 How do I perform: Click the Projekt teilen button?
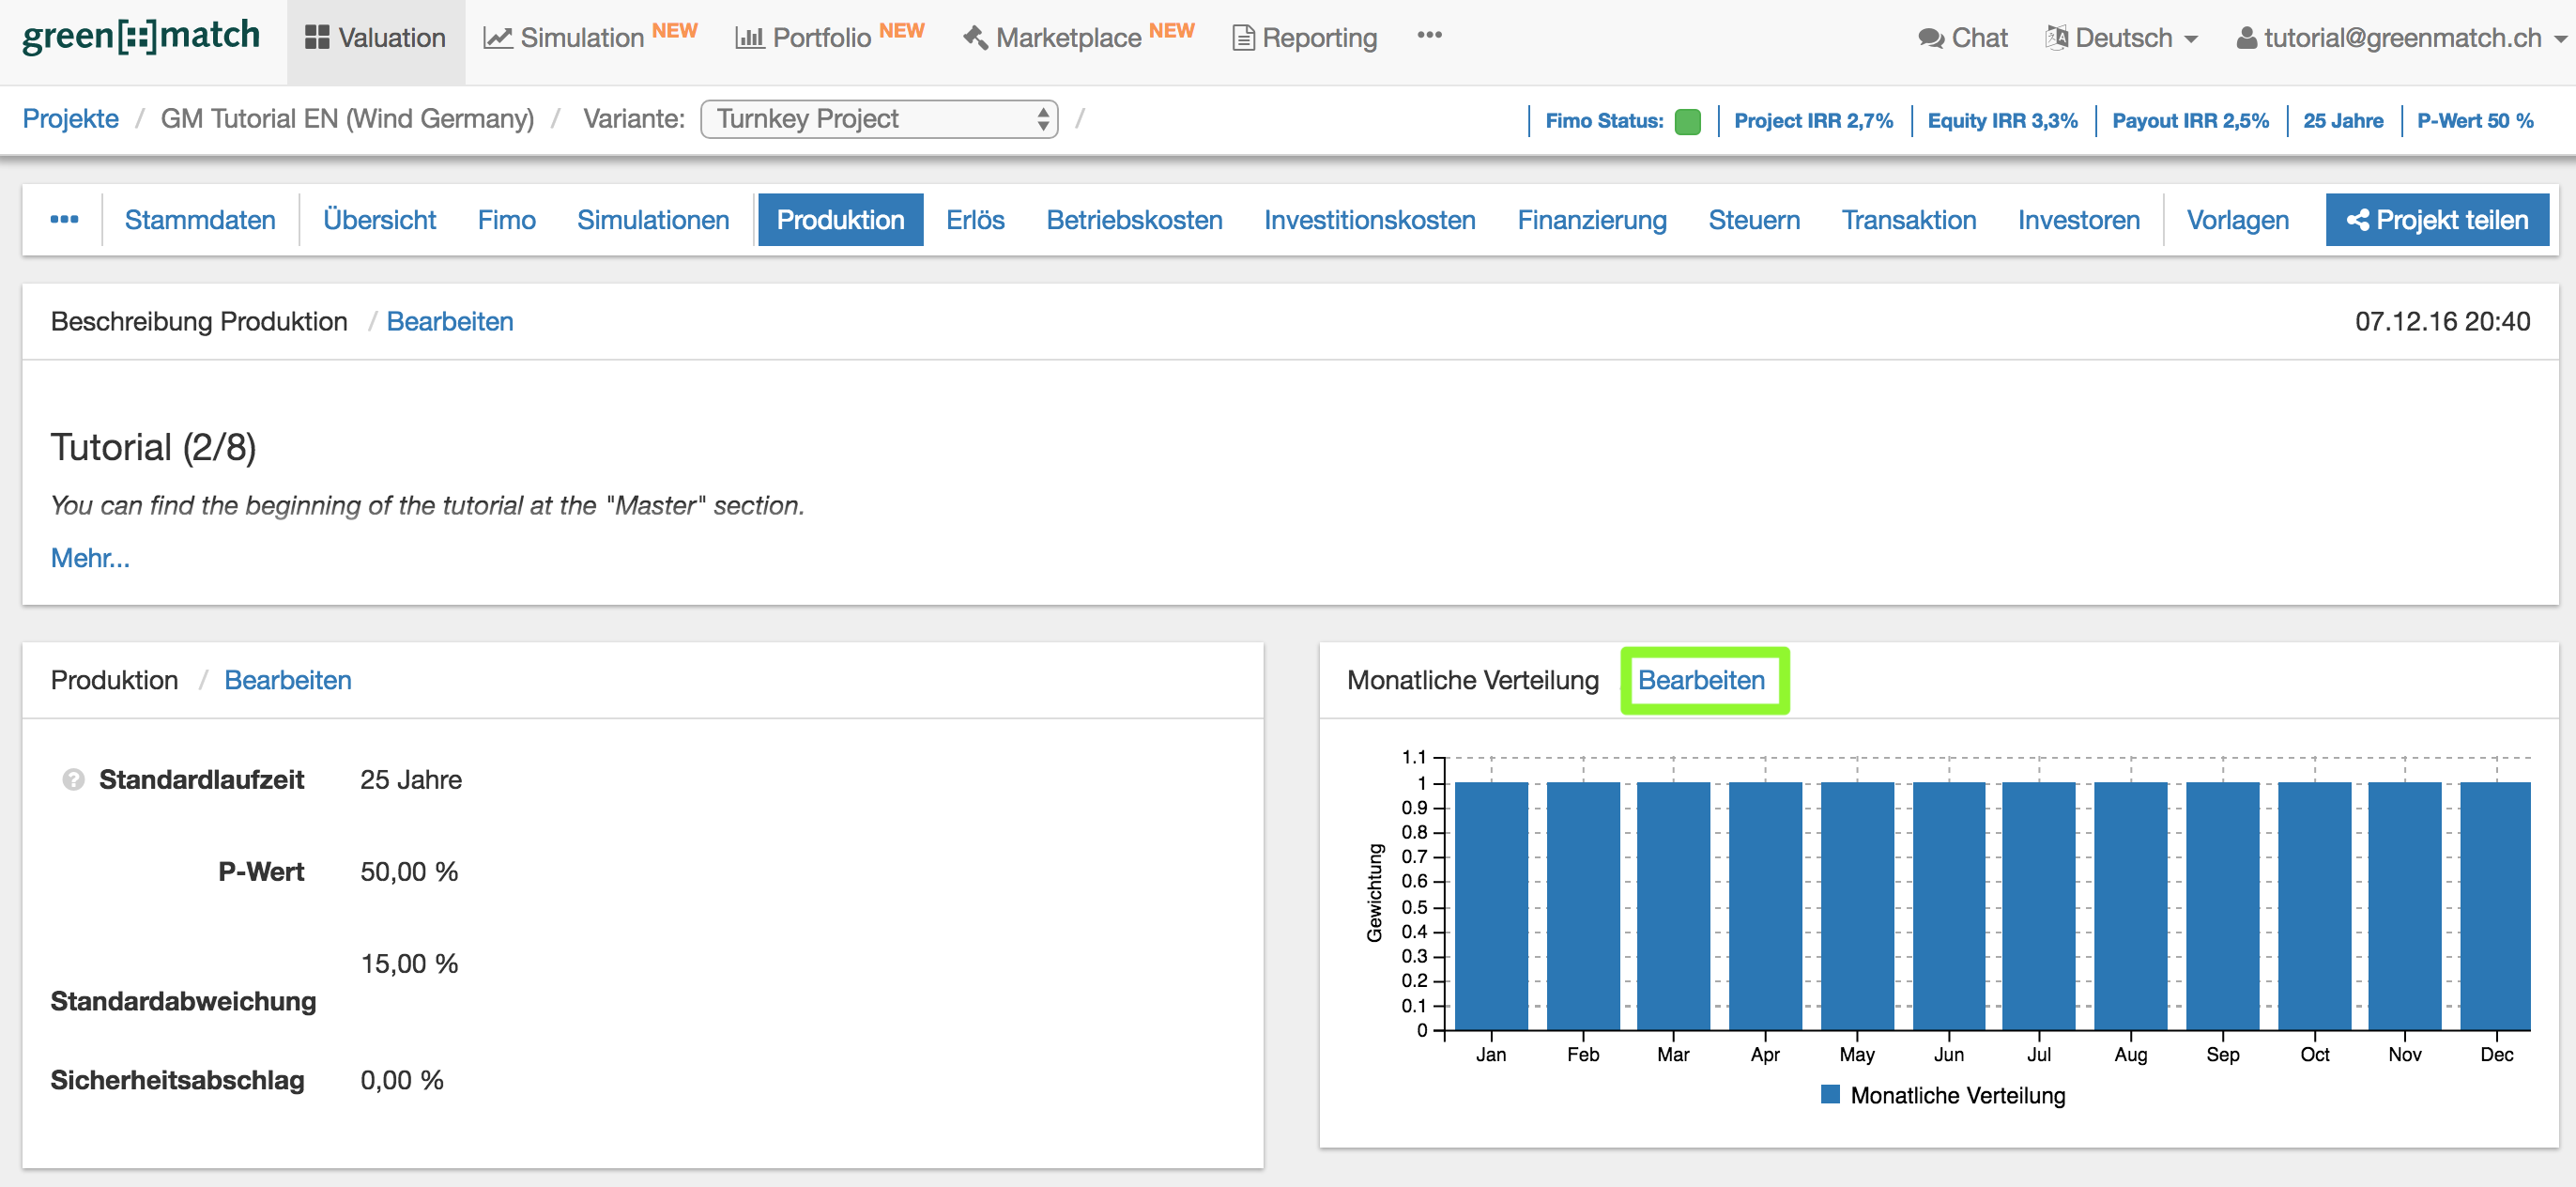point(2436,219)
